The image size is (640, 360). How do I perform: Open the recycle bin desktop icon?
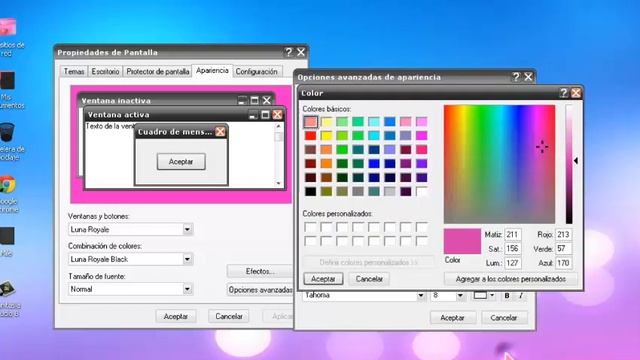point(7,132)
